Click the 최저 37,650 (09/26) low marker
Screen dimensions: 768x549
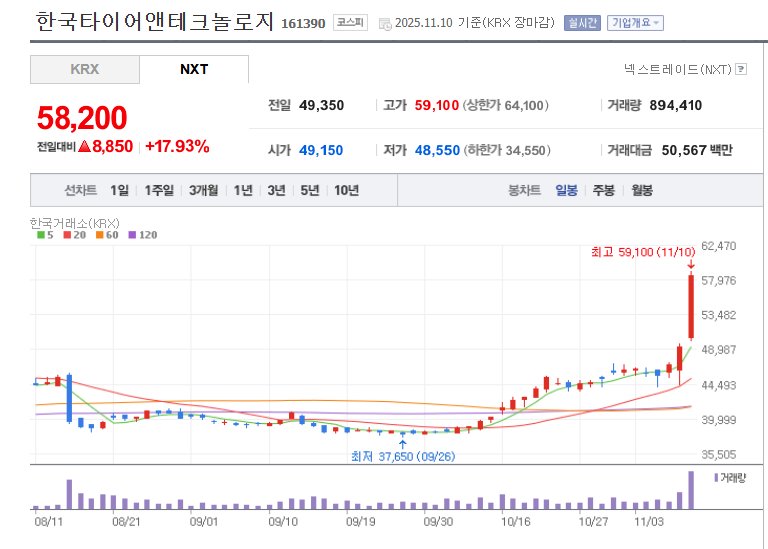[x=403, y=456]
